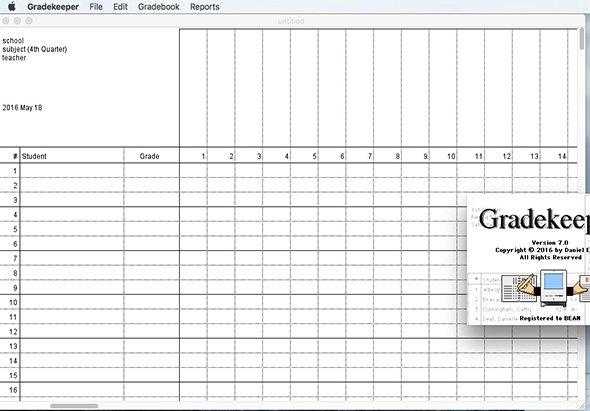Select assignment column header 5
Image resolution: width=590 pixels, height=411 pixels.
tap(304, 156)
